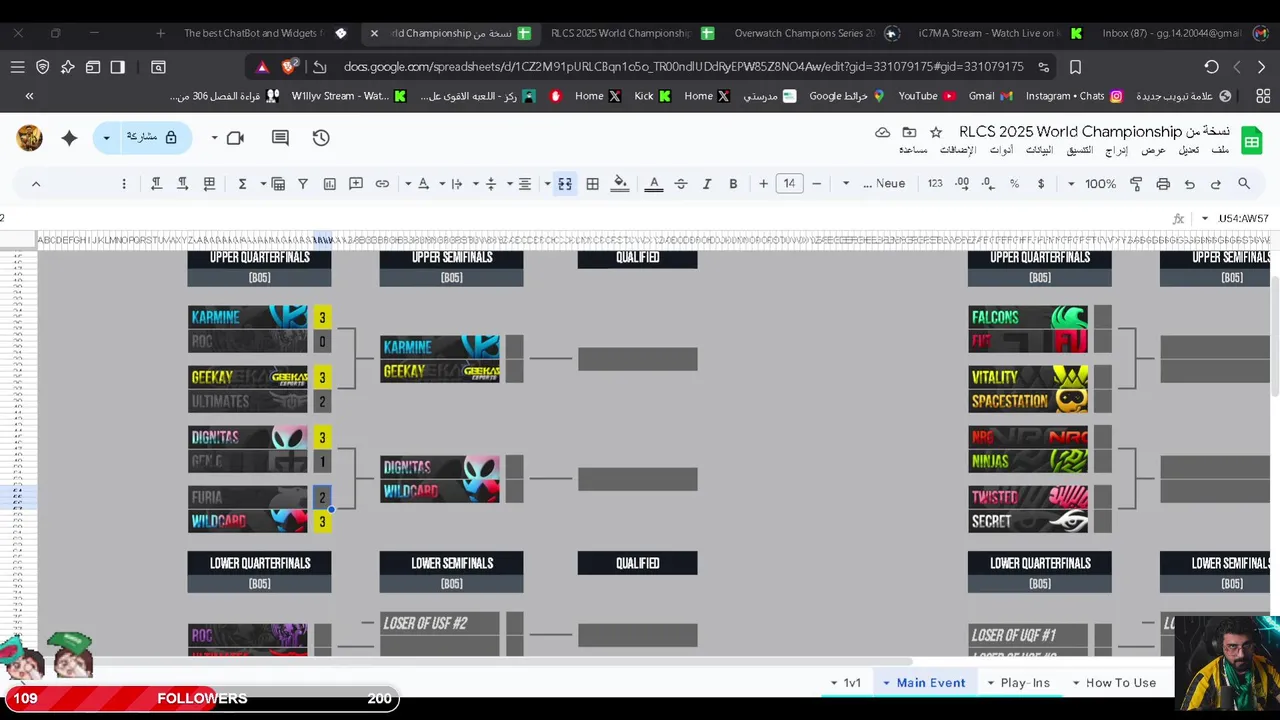Screen dimensions: 1280x720
Task: Toggle the browser sidebar panel icon
Action: (117, 67)
